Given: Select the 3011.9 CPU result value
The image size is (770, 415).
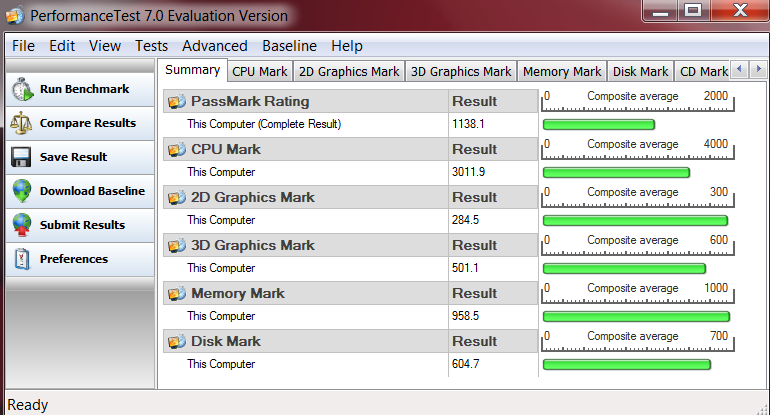Looking at the screenshot, I should tap(468, 172).
